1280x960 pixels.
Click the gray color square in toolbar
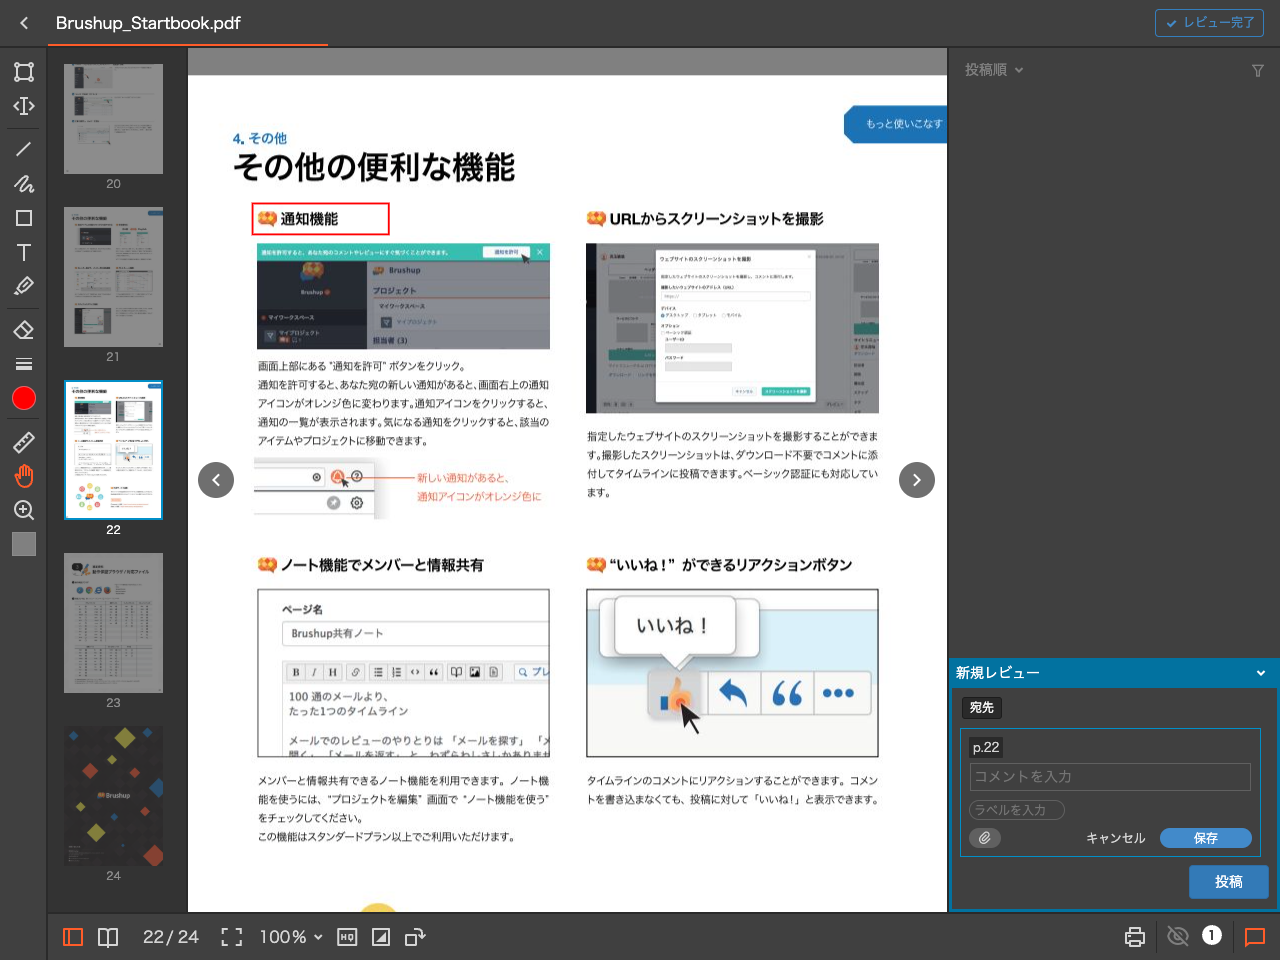pyautogui.click(x=24, y=544)
